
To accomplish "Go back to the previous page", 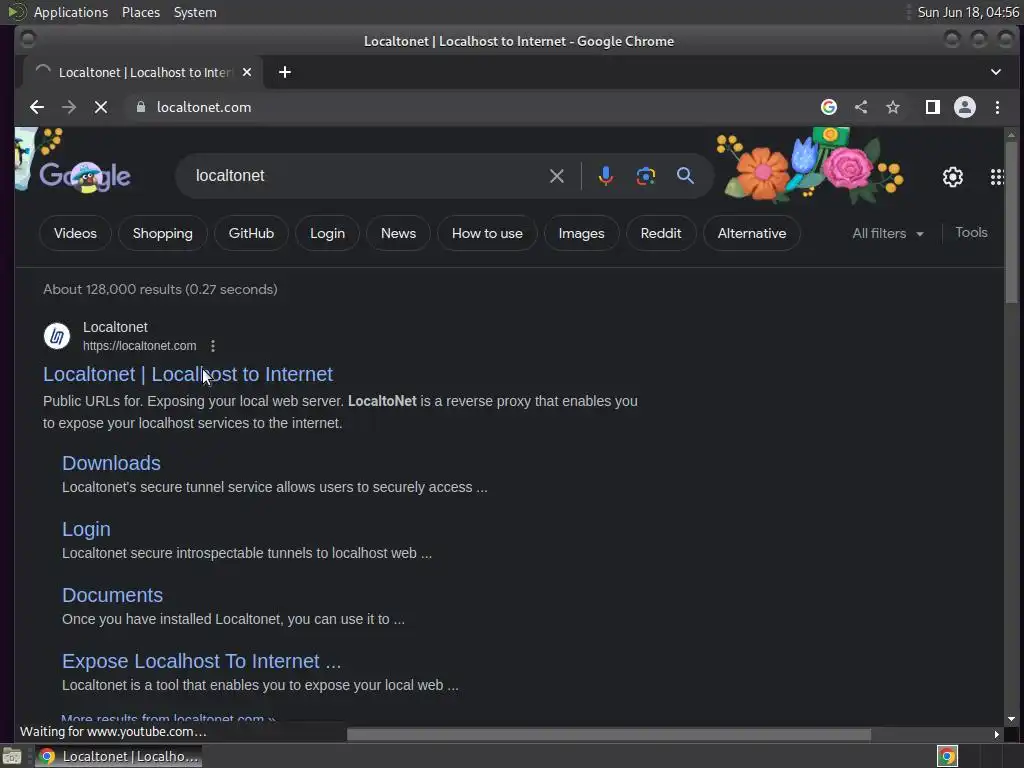I will (x=37, y=107).
